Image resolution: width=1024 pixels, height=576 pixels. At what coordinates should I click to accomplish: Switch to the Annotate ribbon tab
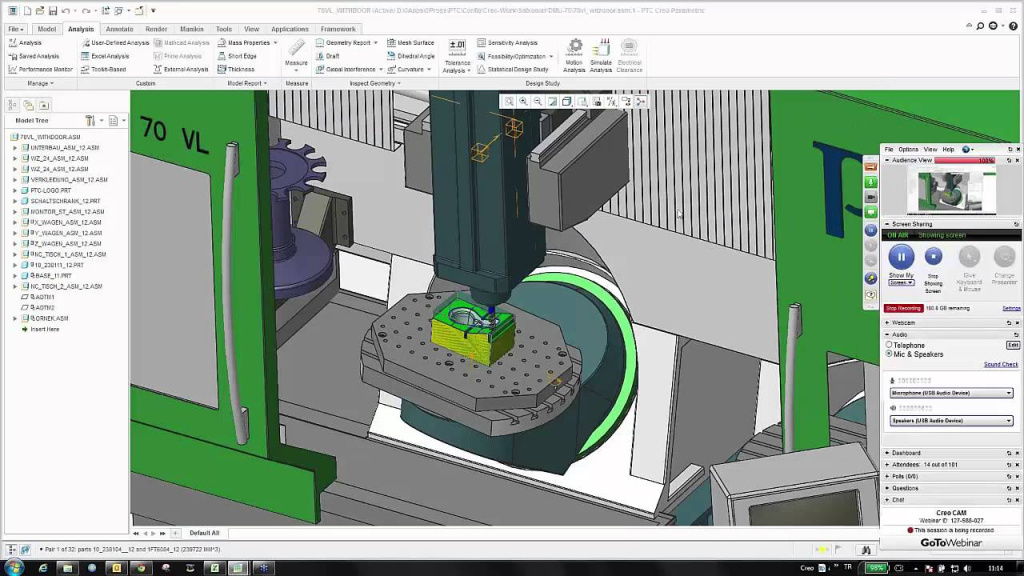point(119,29)
